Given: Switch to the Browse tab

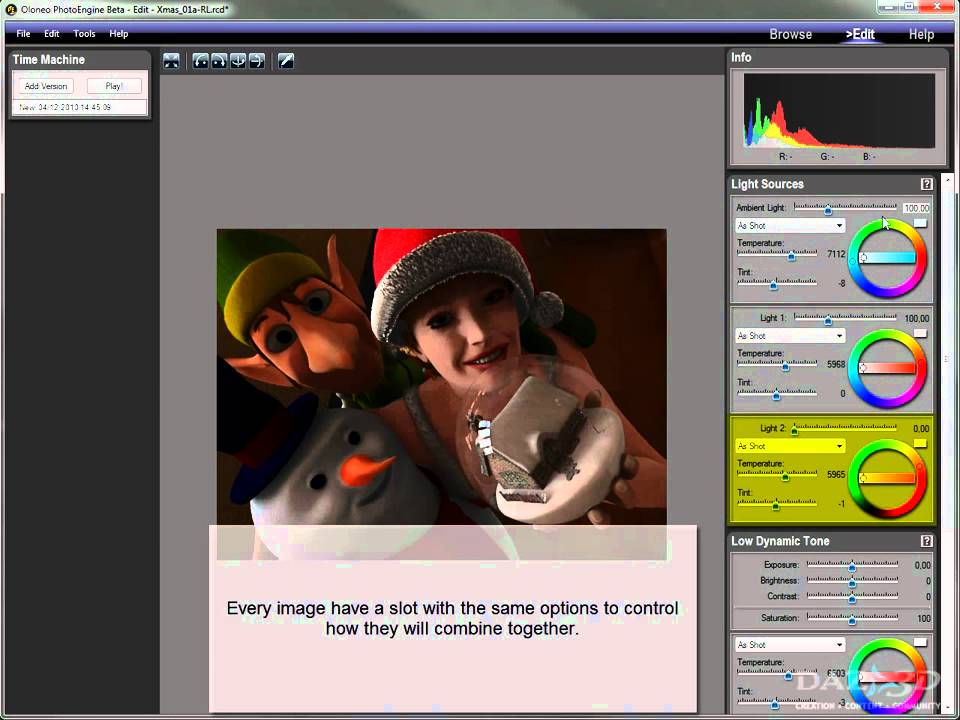Looking at the screenshot, I should pyautogui.click(x=790, y=34).
